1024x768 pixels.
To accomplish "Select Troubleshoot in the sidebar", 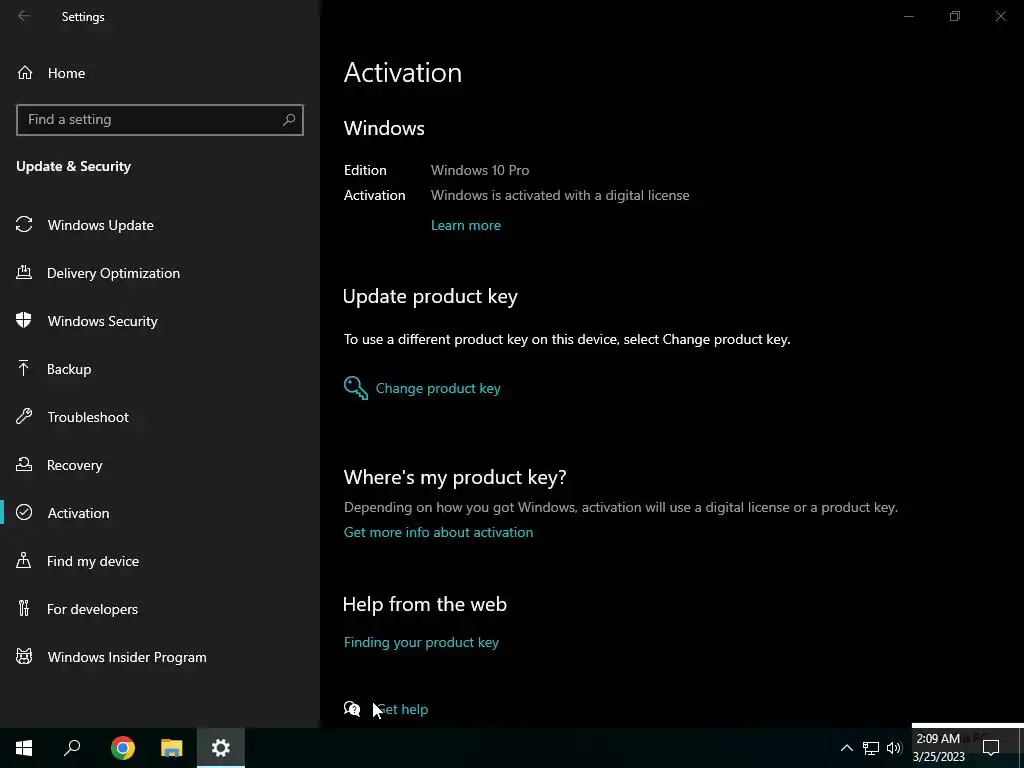I will click(x=88, y=417).
